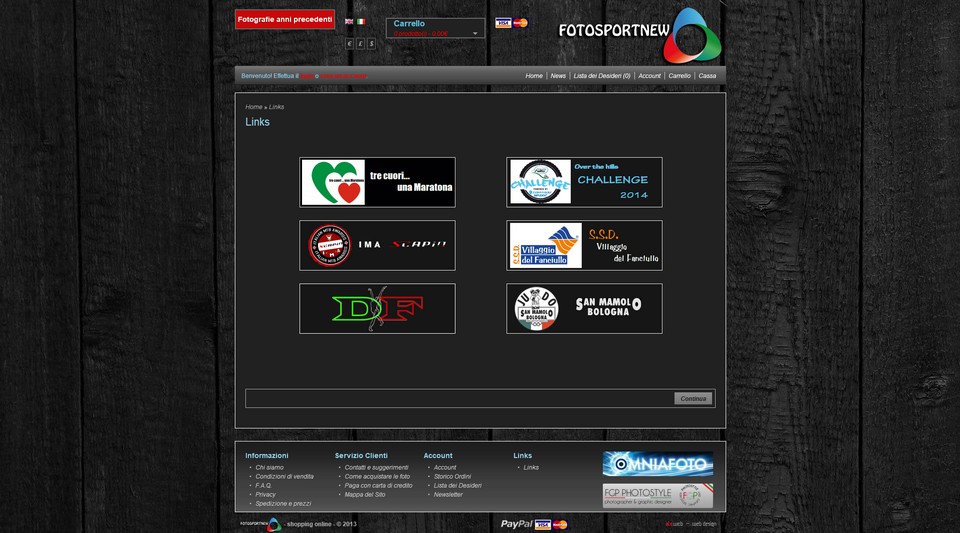
Task: Open Privacy footer link
Action: (266, 494)
